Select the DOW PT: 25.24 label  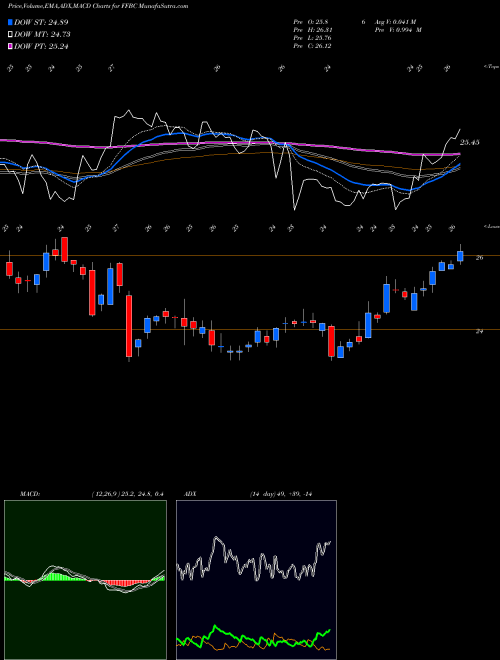pyautogui.click(x=41, y=47)
